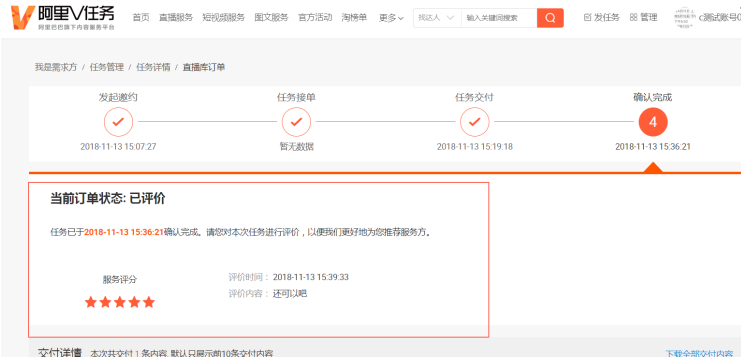Click the third service rating star
Screen dimensions: 741x362
click(x=120, y=302)
